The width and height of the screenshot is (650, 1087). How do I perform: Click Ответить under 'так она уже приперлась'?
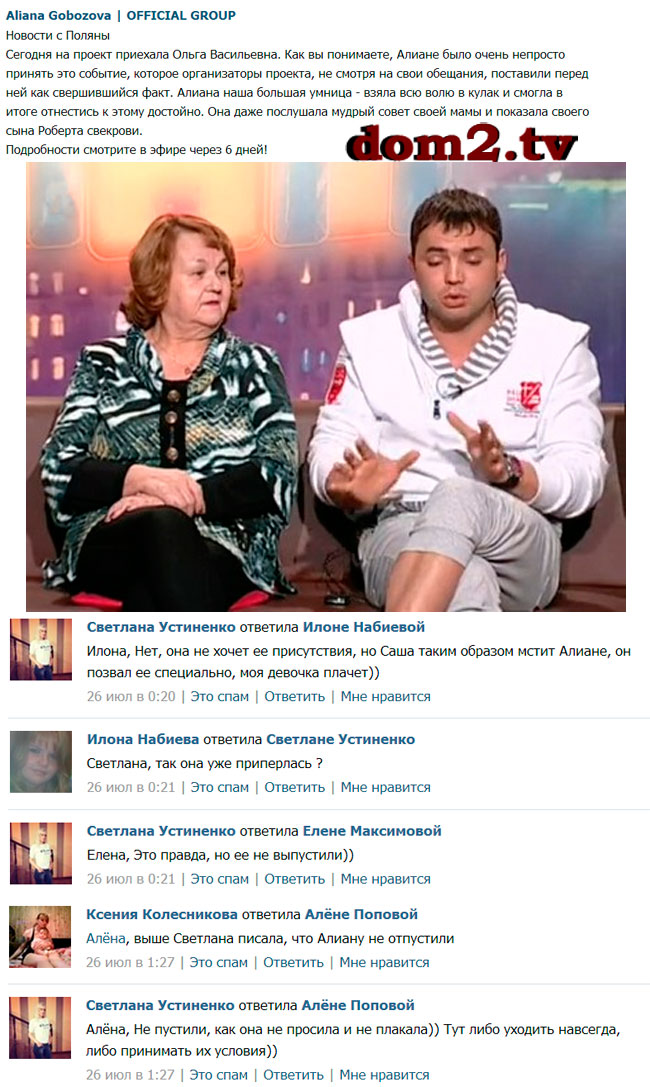coord(295,787)
